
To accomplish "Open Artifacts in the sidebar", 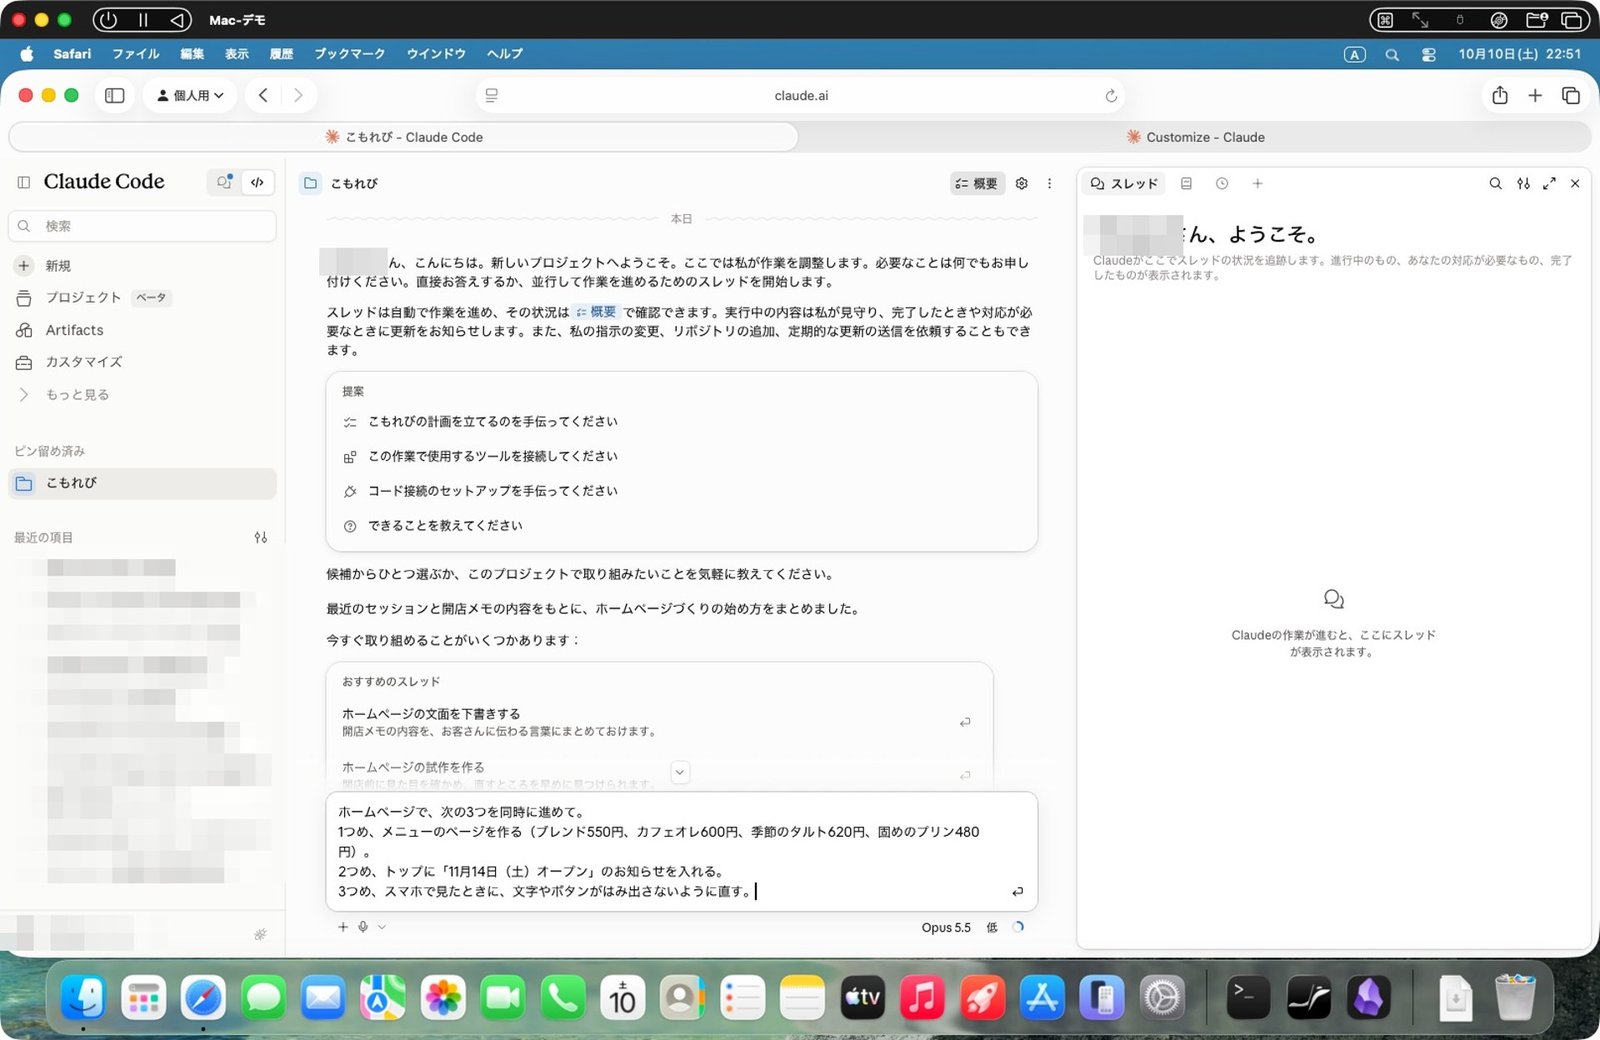I will 142,330.
